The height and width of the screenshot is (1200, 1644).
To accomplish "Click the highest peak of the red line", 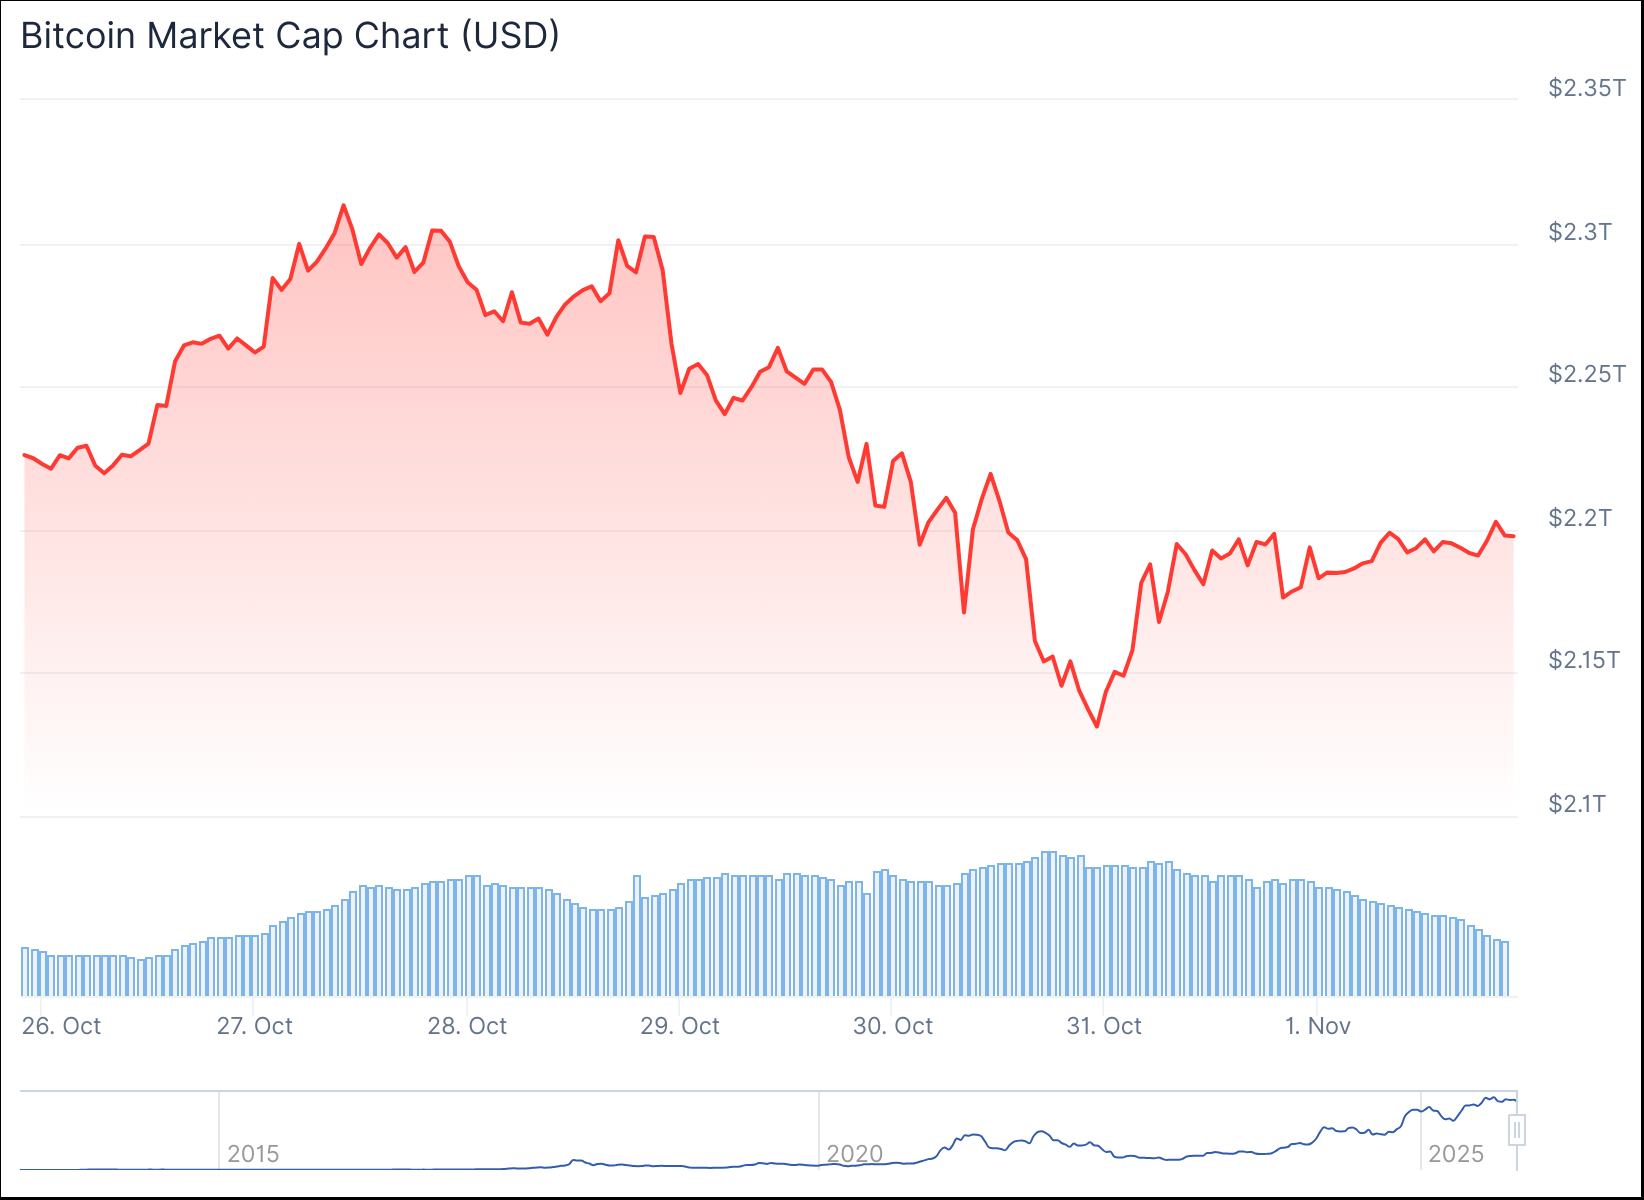I will [343, 205].
